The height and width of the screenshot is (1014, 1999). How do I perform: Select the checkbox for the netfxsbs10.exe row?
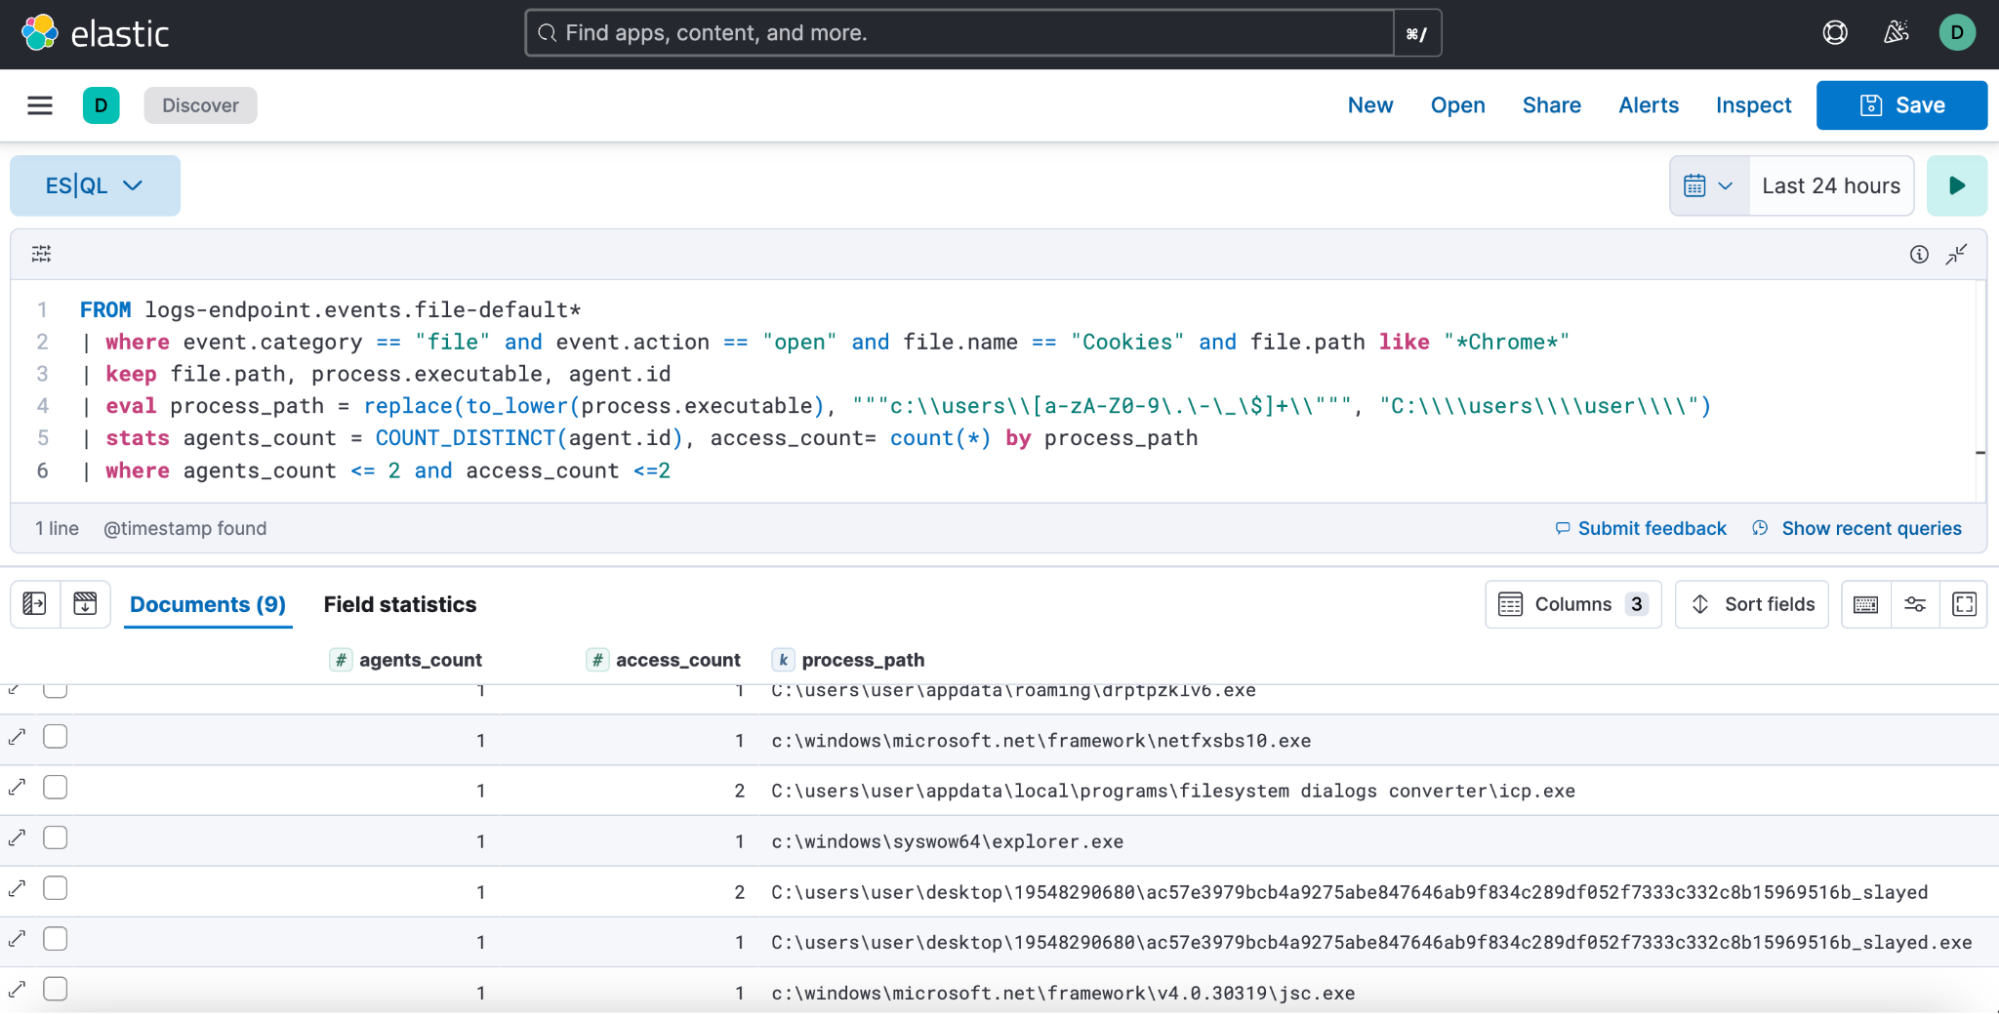coord(56,737)
